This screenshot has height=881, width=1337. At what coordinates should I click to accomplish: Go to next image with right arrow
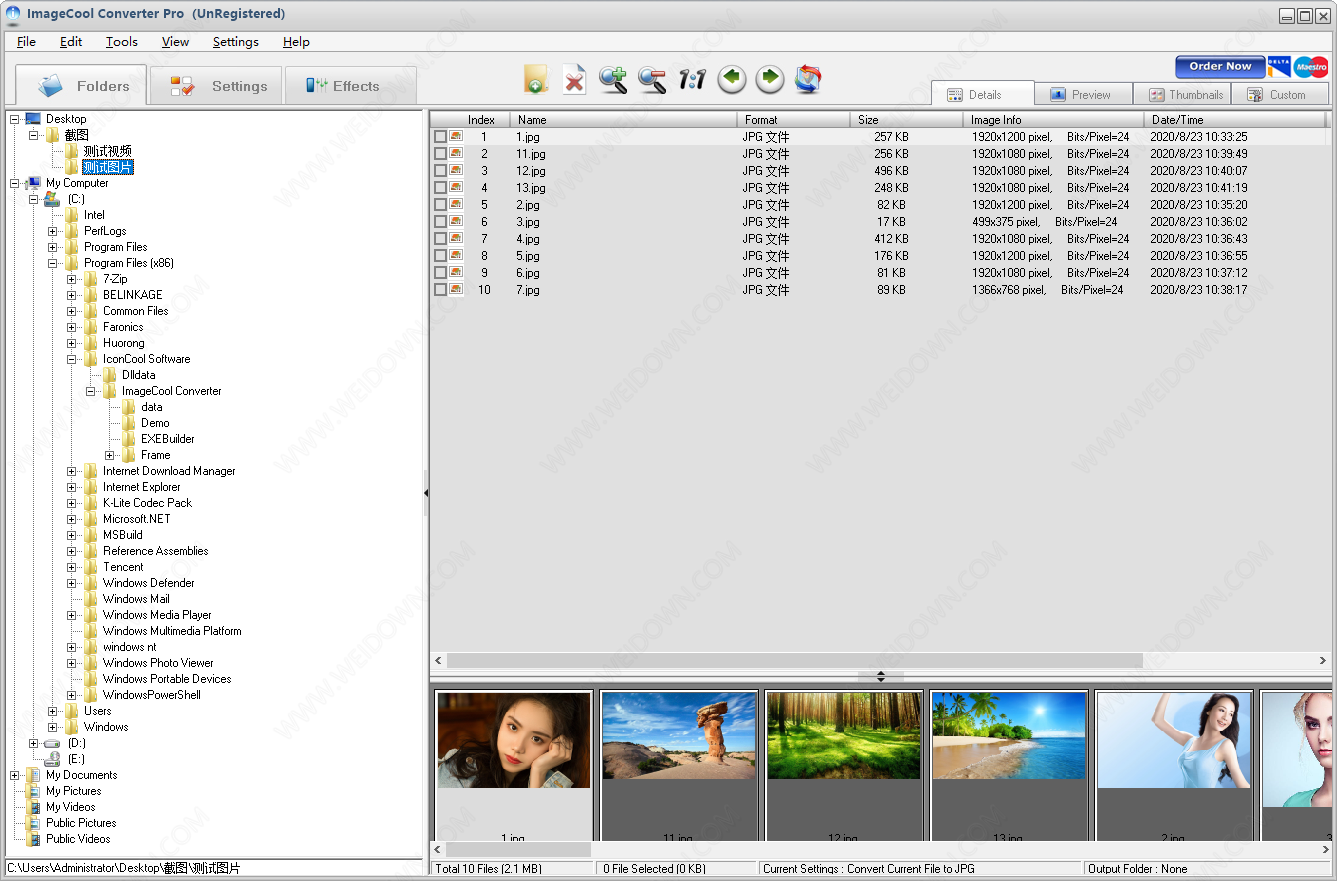(770, 79)
